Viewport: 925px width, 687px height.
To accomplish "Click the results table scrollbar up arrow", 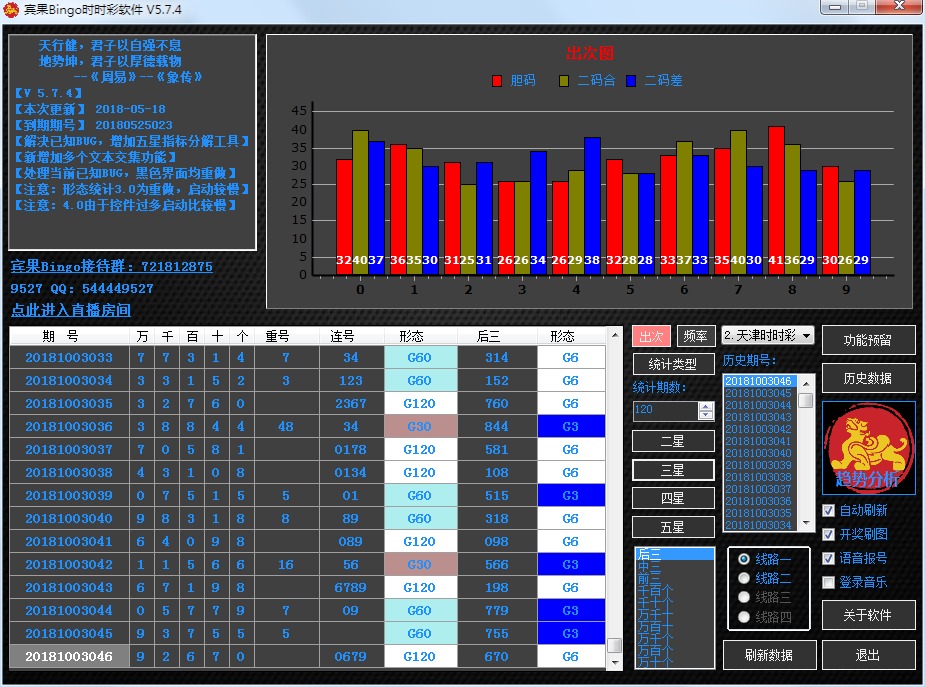I will tap(614, 337).
